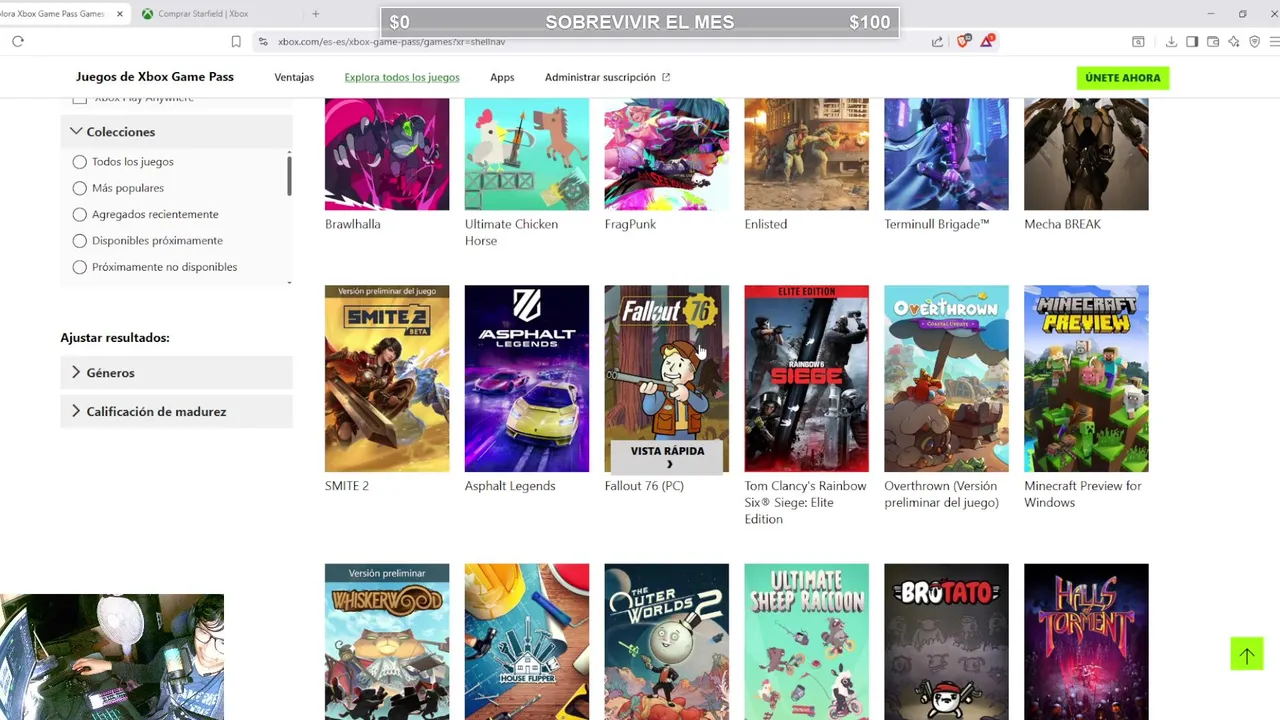Open the Ventajas menu item
The height and width of the screenshot is (720, 1280).
click(x=294, y=77)
